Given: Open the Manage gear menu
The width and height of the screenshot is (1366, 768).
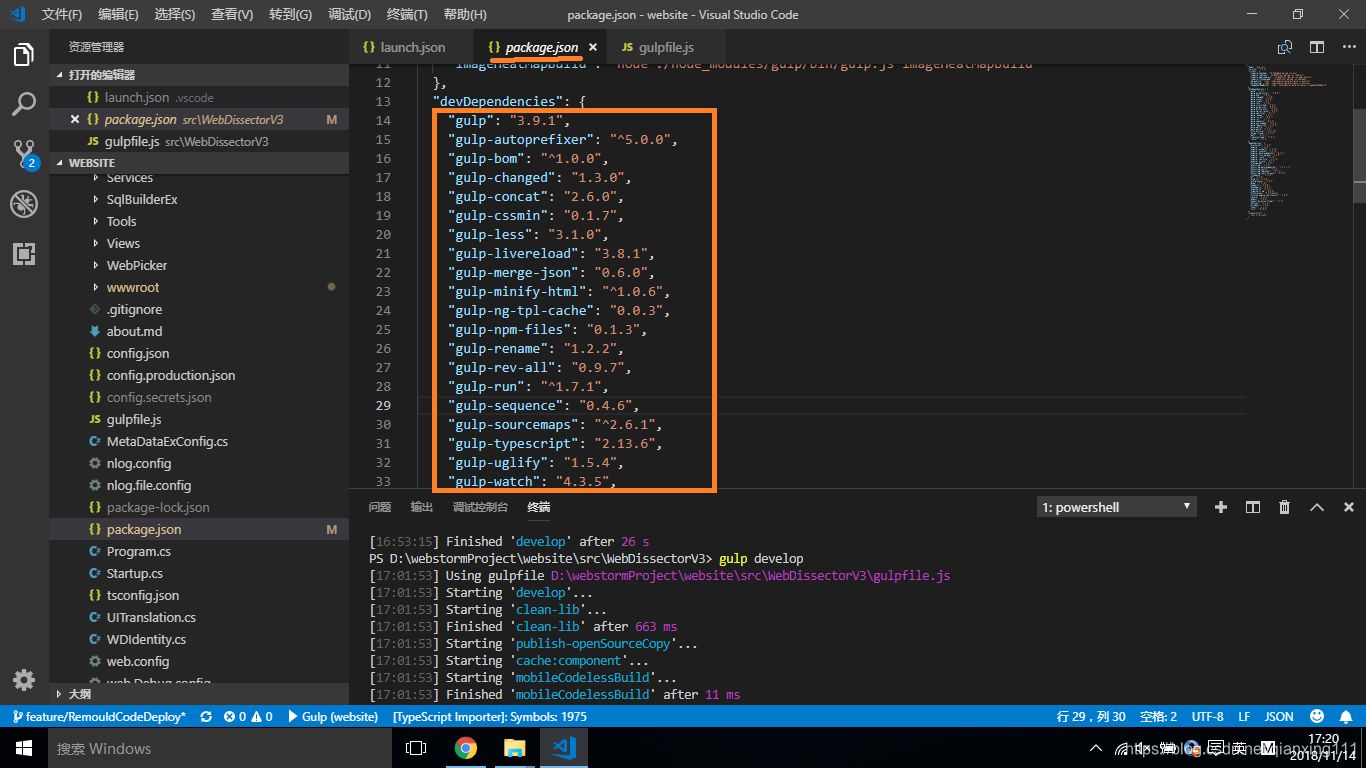Looking at the screenshot, I should tap(24, 680).
